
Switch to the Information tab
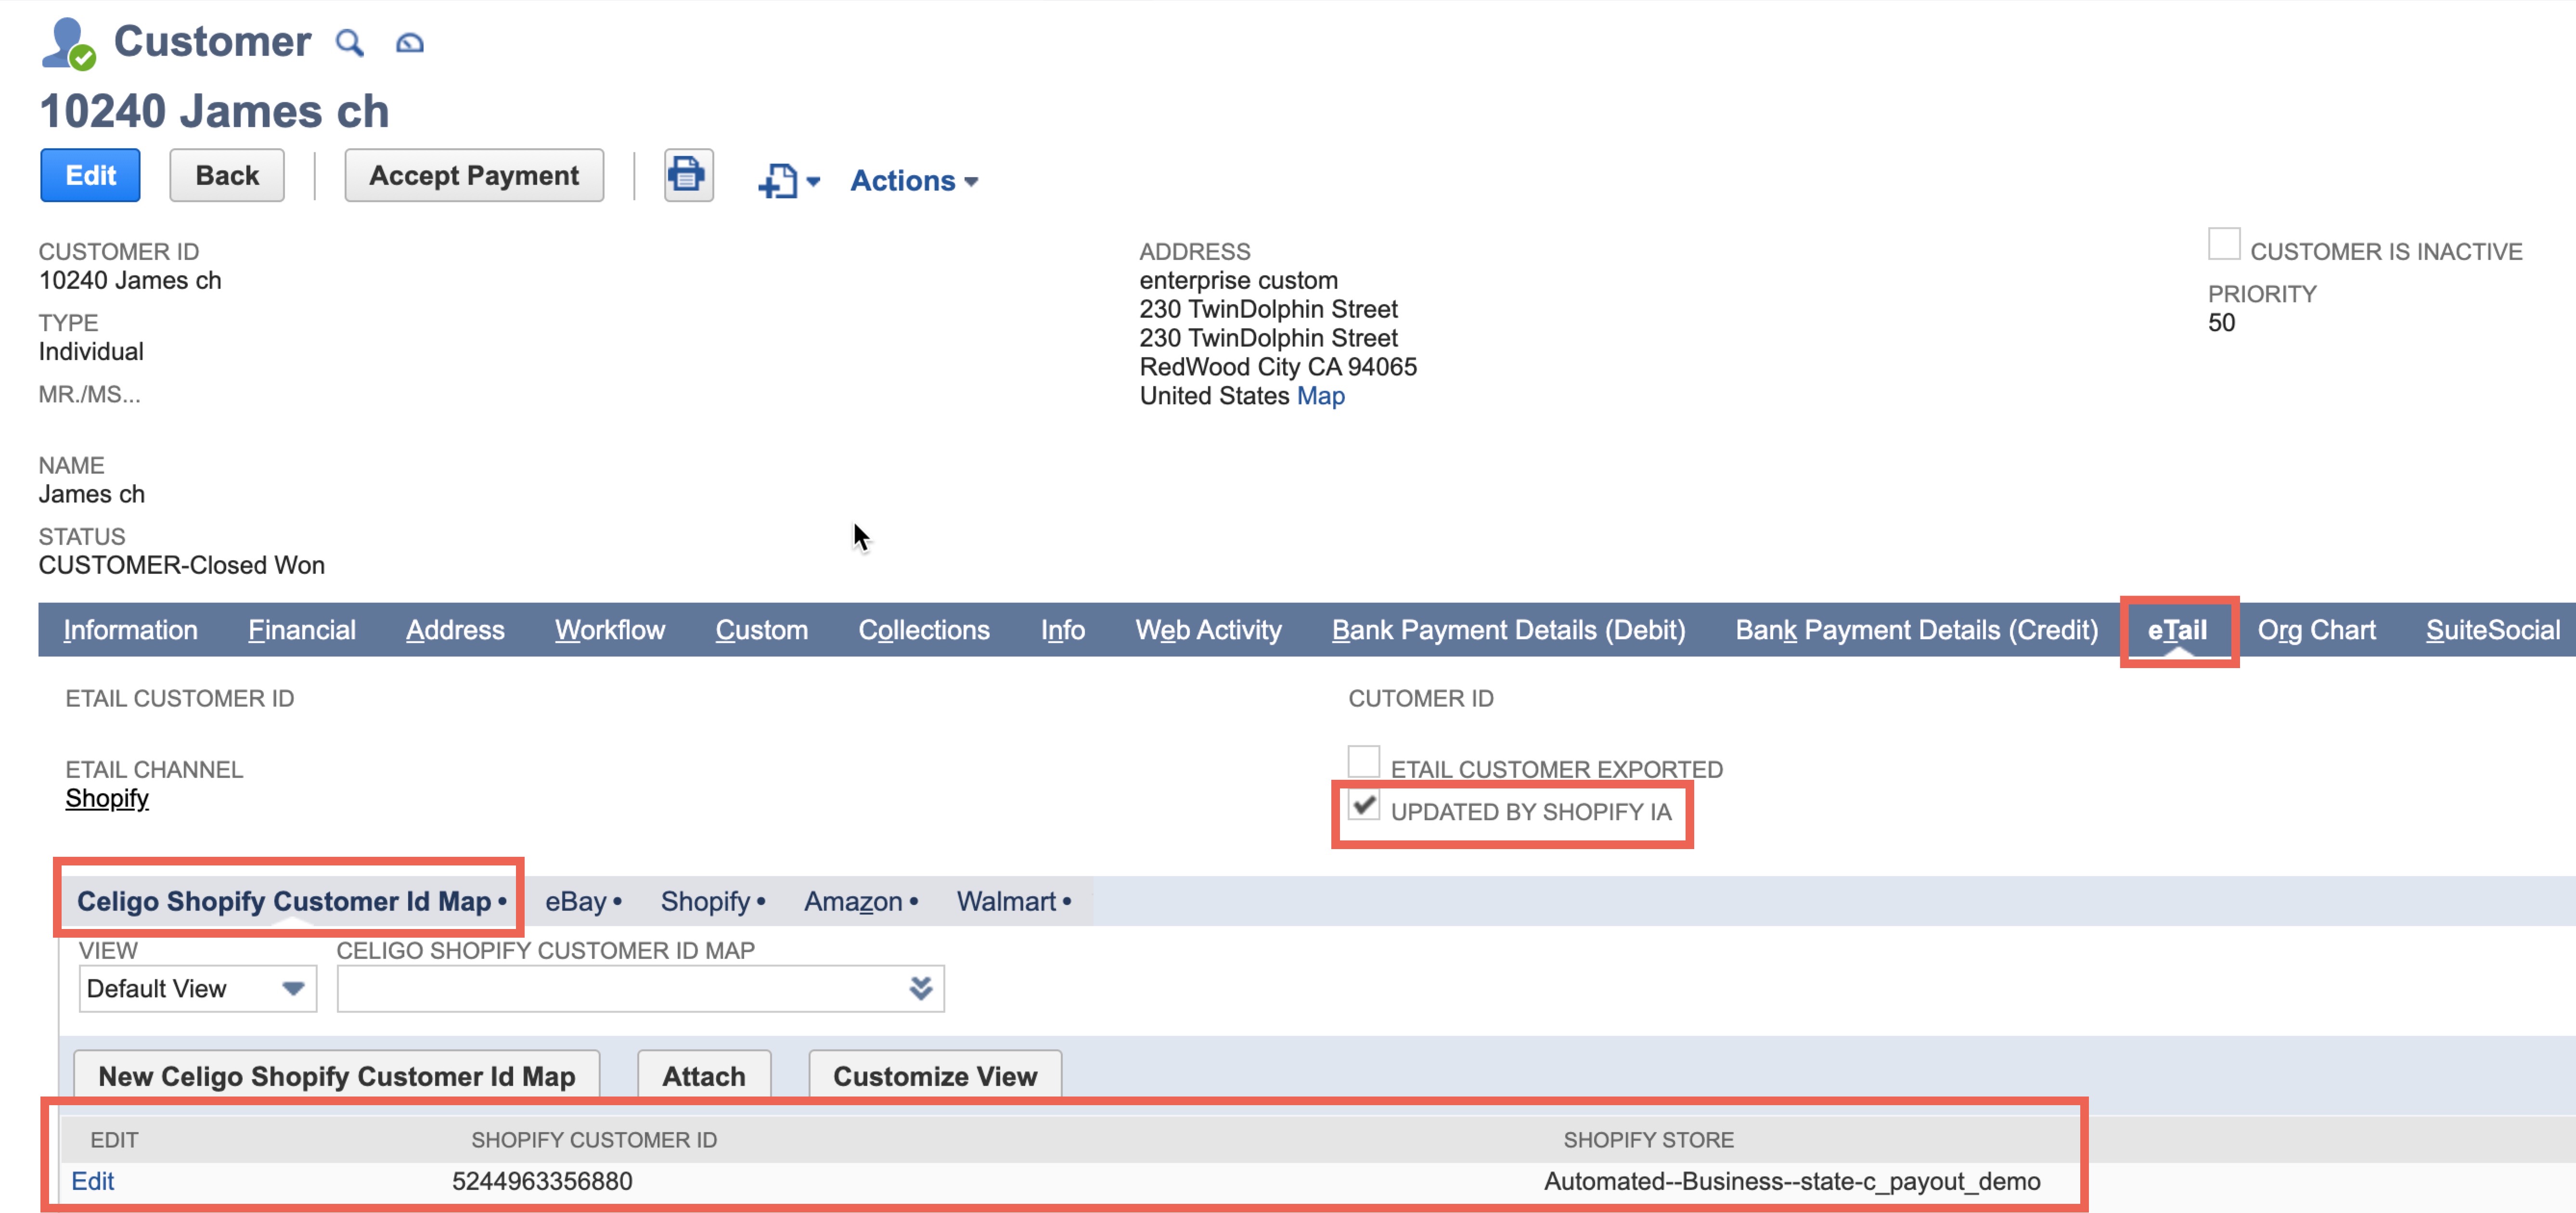(130, 630)
